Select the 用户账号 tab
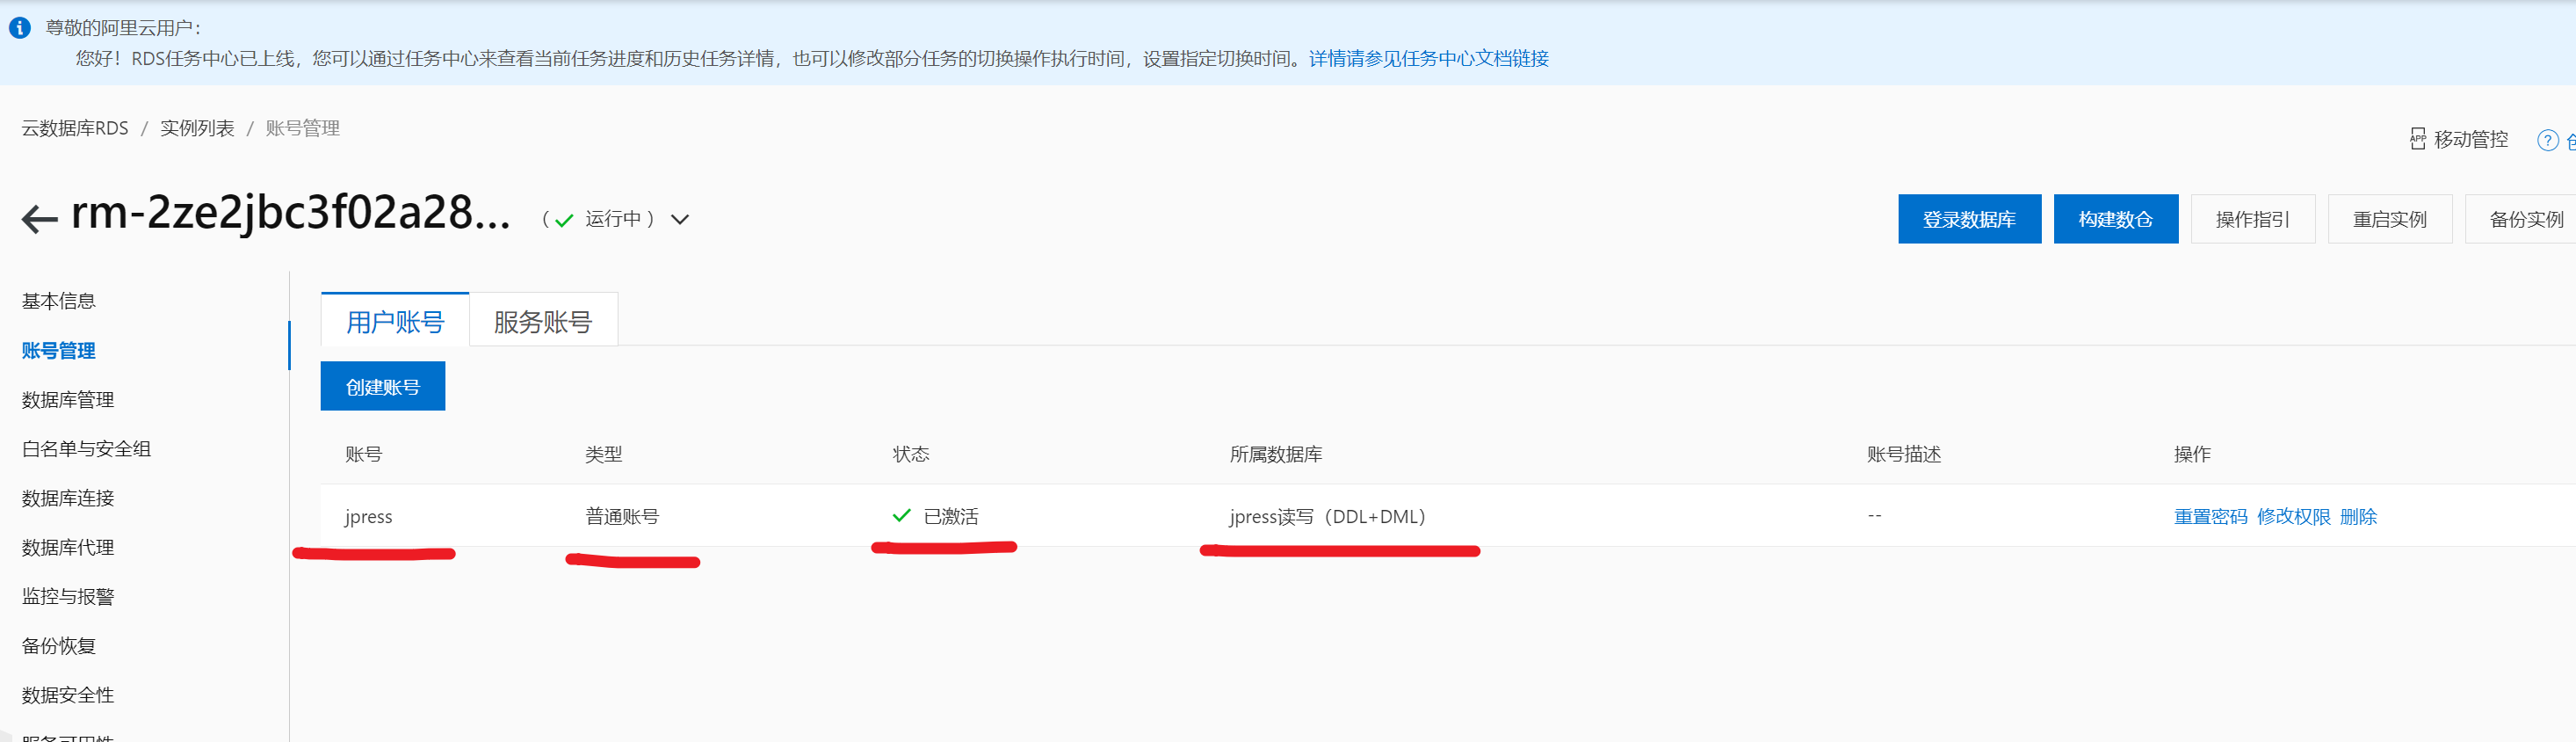 [395, 321]
